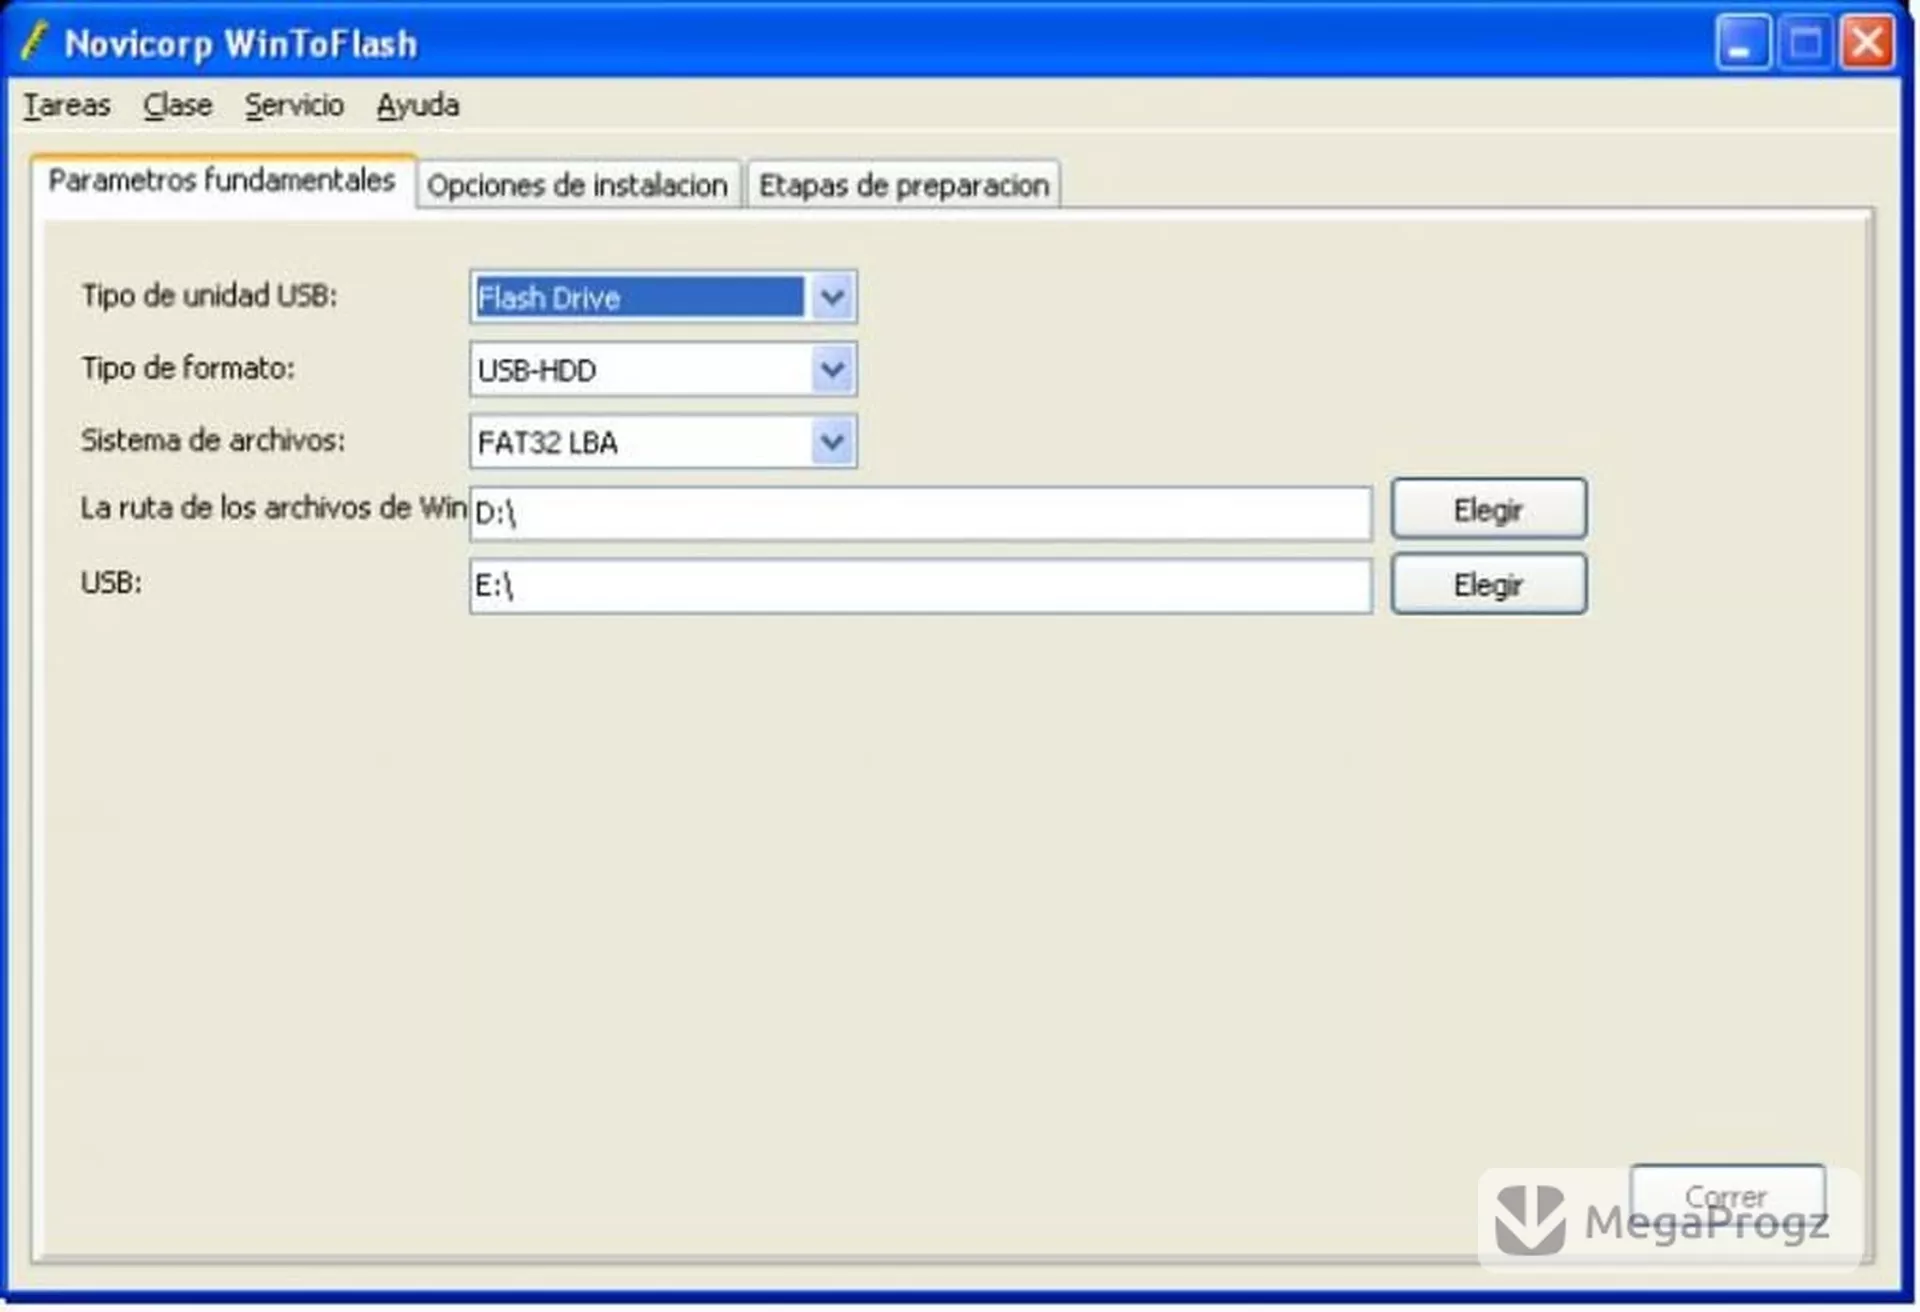Open the Servicio menu
The width and height of the screenshot is (1920, 1312).
[x=294, y=105]
